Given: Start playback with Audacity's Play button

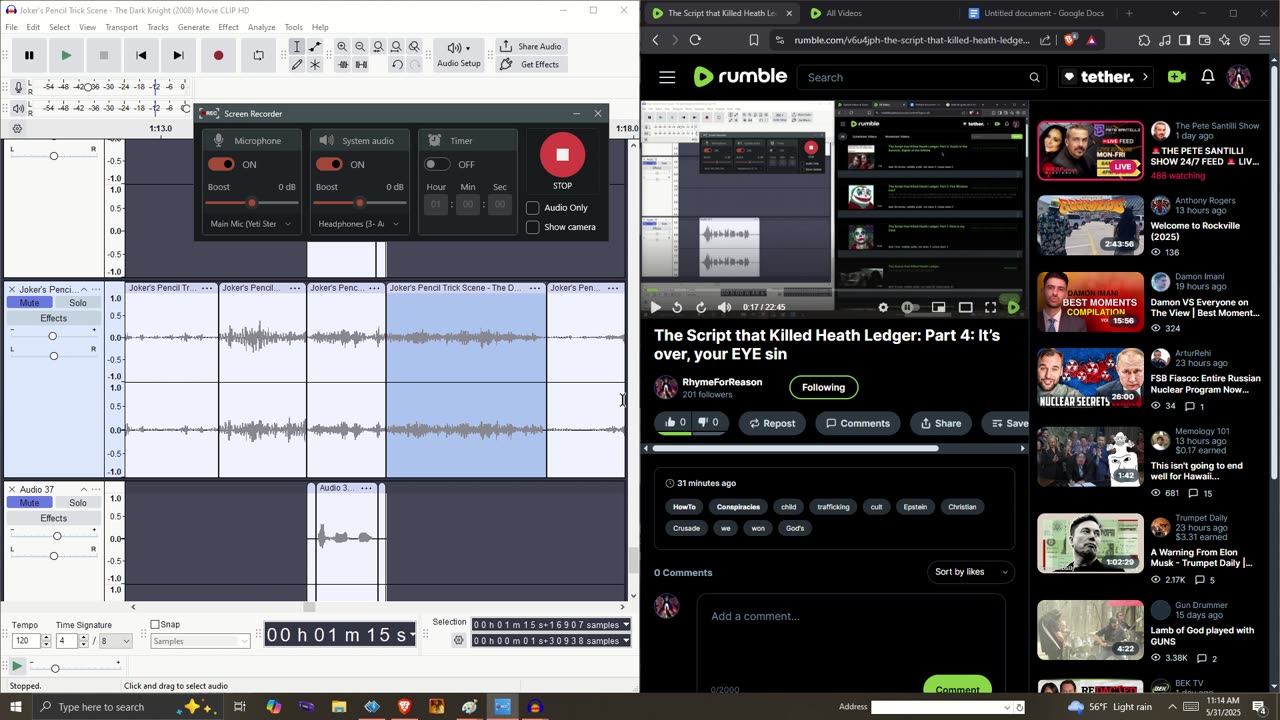Looking at the screenshot, I should coord(66,55).
